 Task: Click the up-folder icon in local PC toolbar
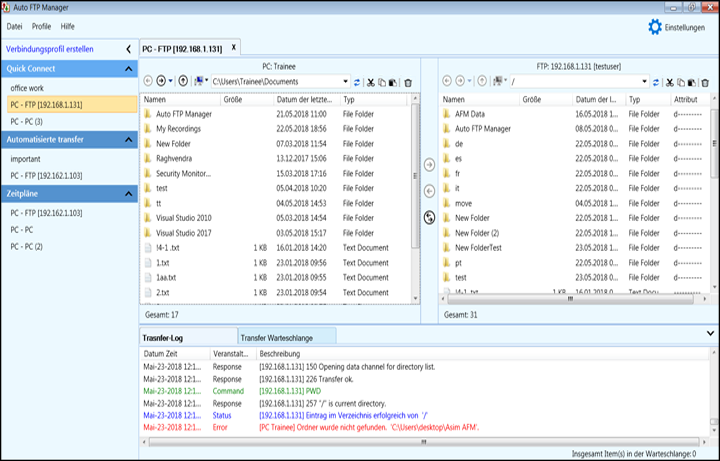(186, 81)
